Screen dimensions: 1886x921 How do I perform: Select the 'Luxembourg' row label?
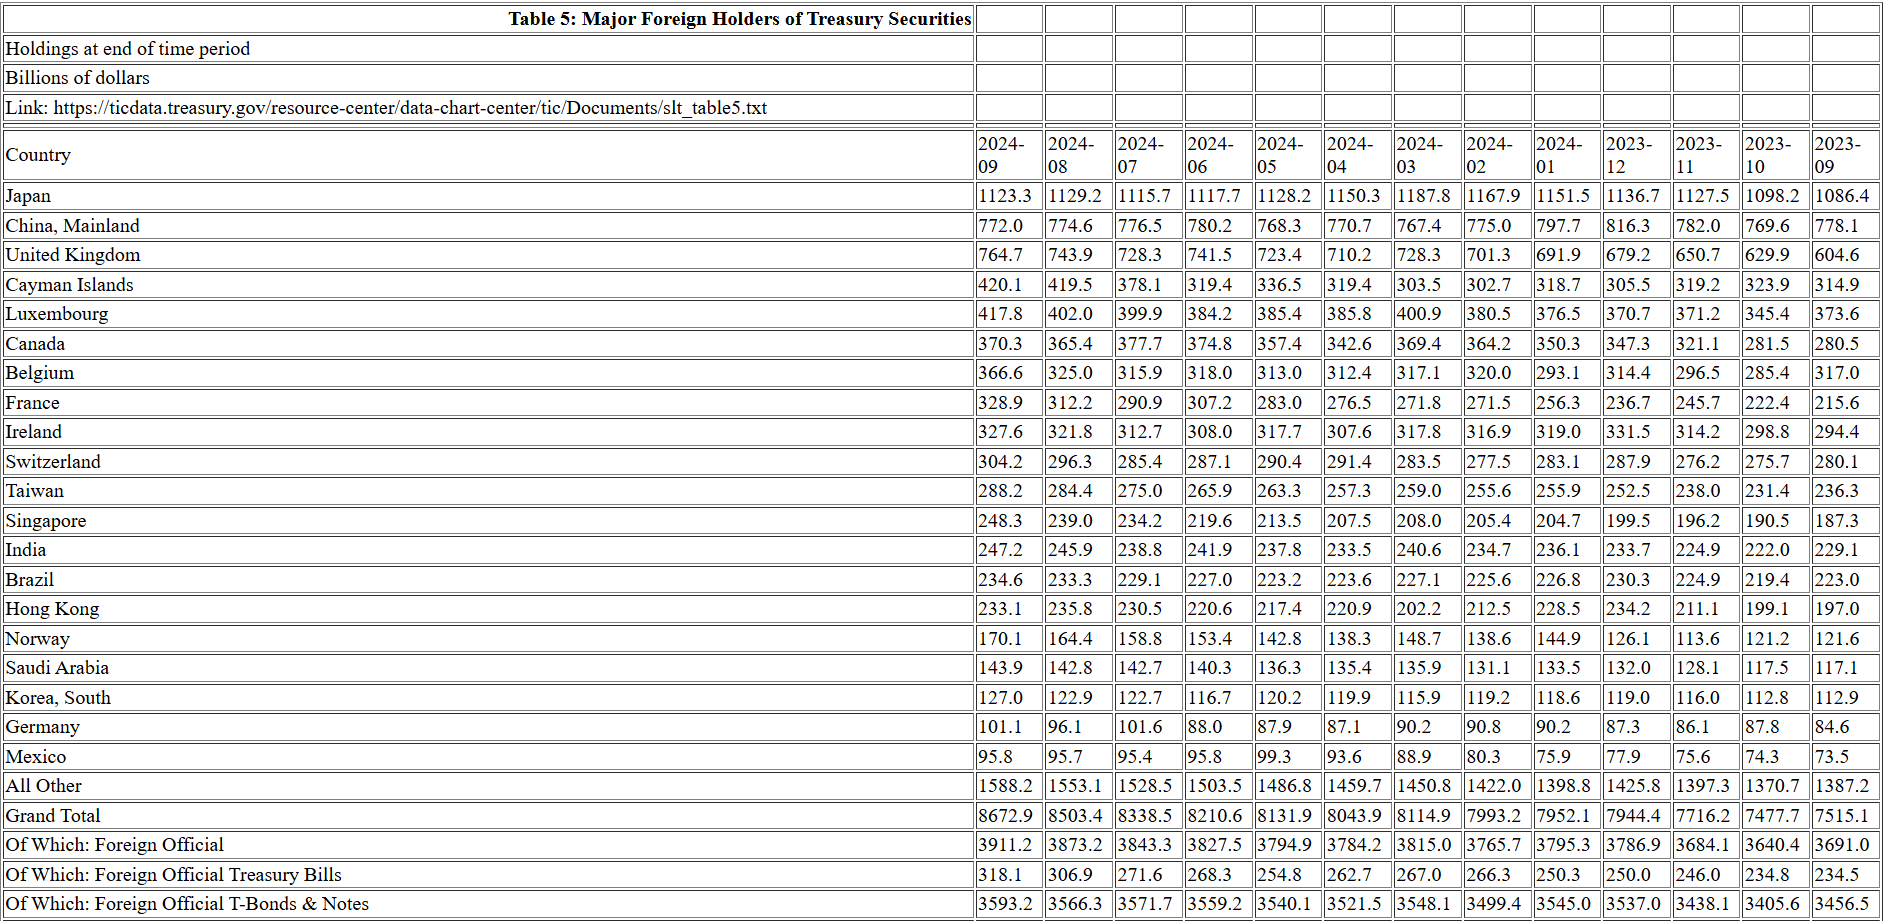point(57,314)
